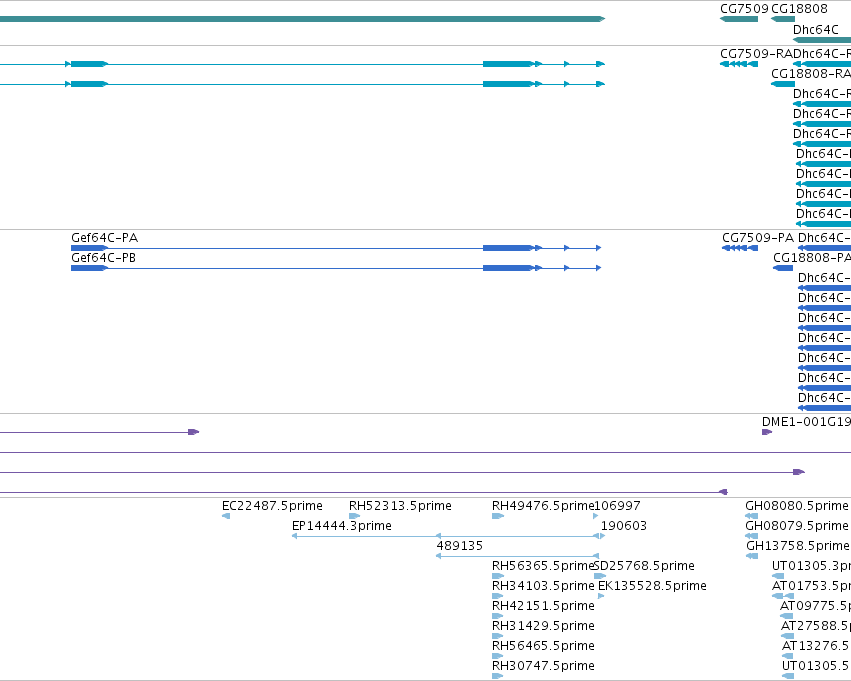Select the CG7509-RA transcript
Image resolution: width=851 pixels, height=681 pixels.
739,64
